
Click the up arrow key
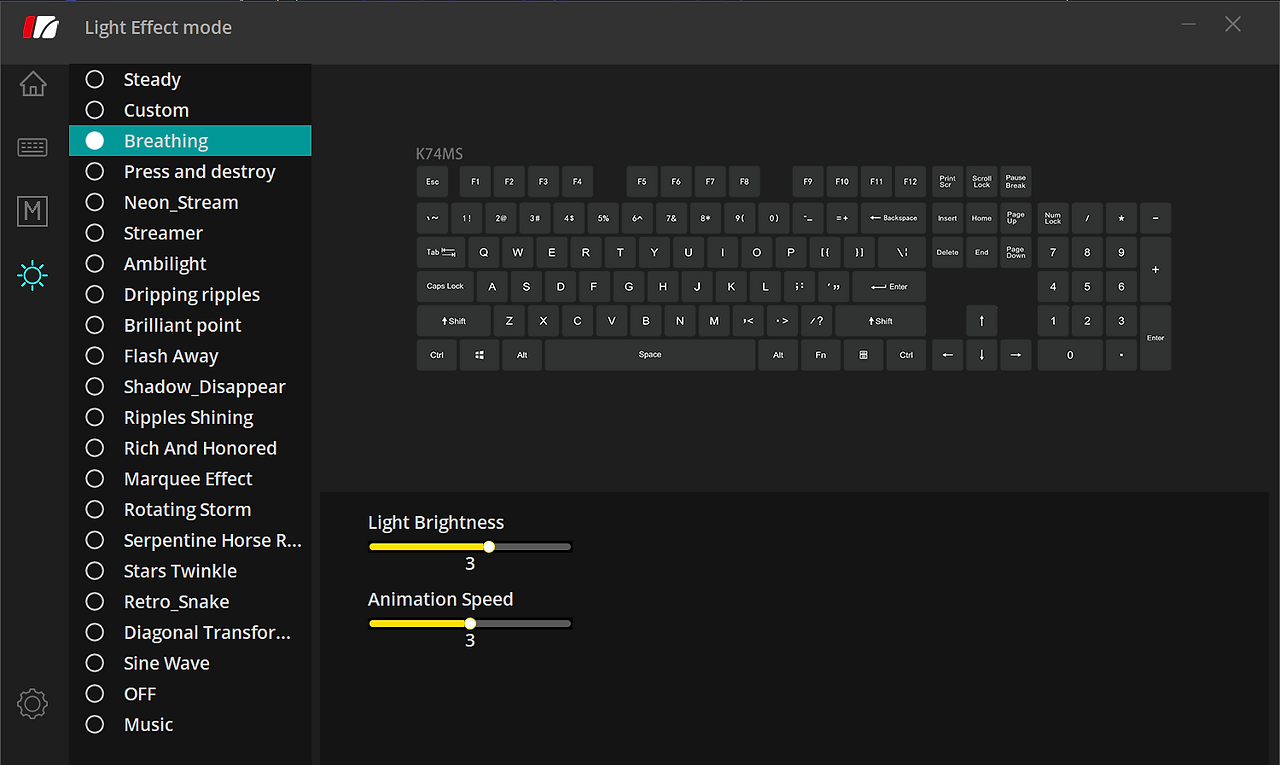pyautogui.click(x=982, y=321)
